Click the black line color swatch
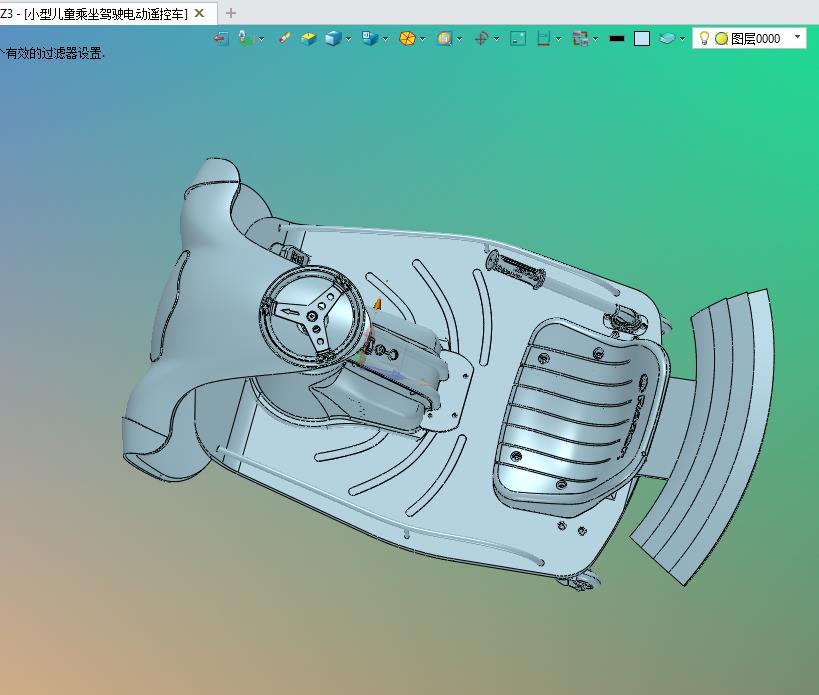This screenshot has height=695, width=819. [617, 39]
